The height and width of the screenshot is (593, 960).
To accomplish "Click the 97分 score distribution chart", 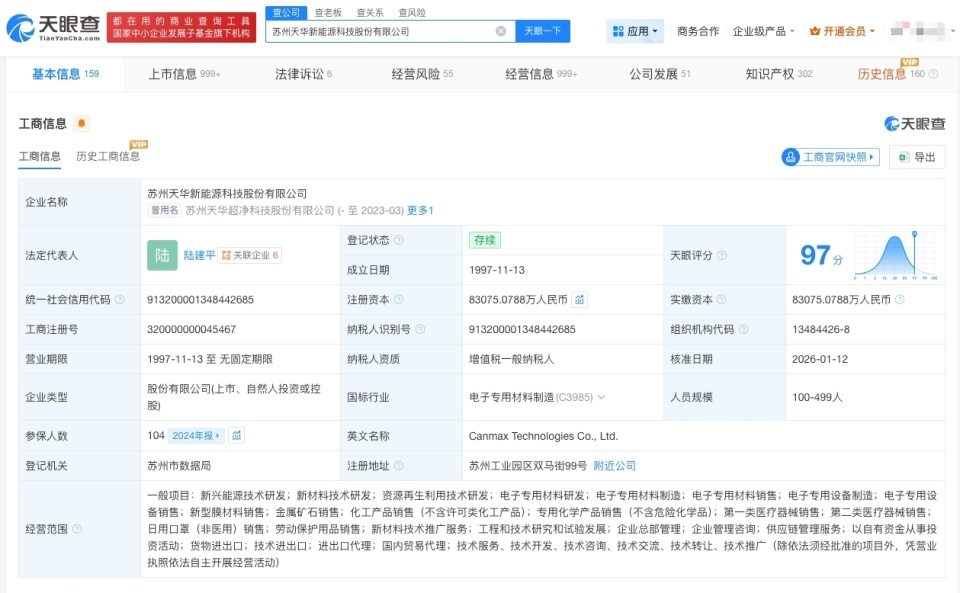I will [x=894, y=255].
